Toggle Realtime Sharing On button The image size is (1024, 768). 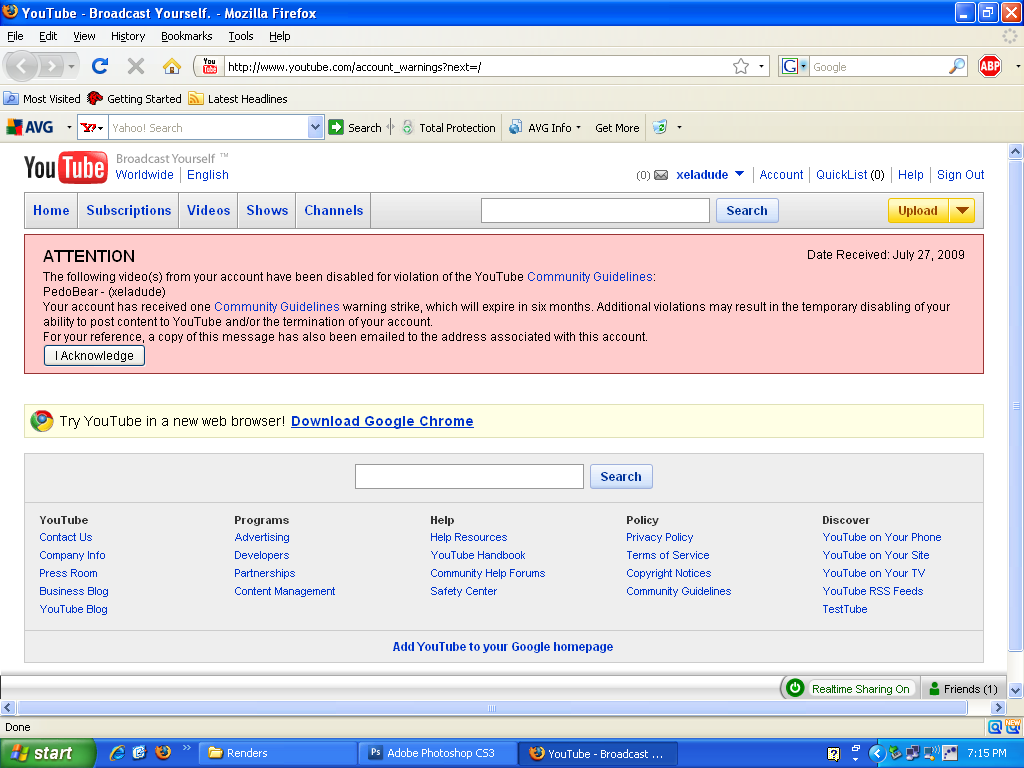[850, 689]
